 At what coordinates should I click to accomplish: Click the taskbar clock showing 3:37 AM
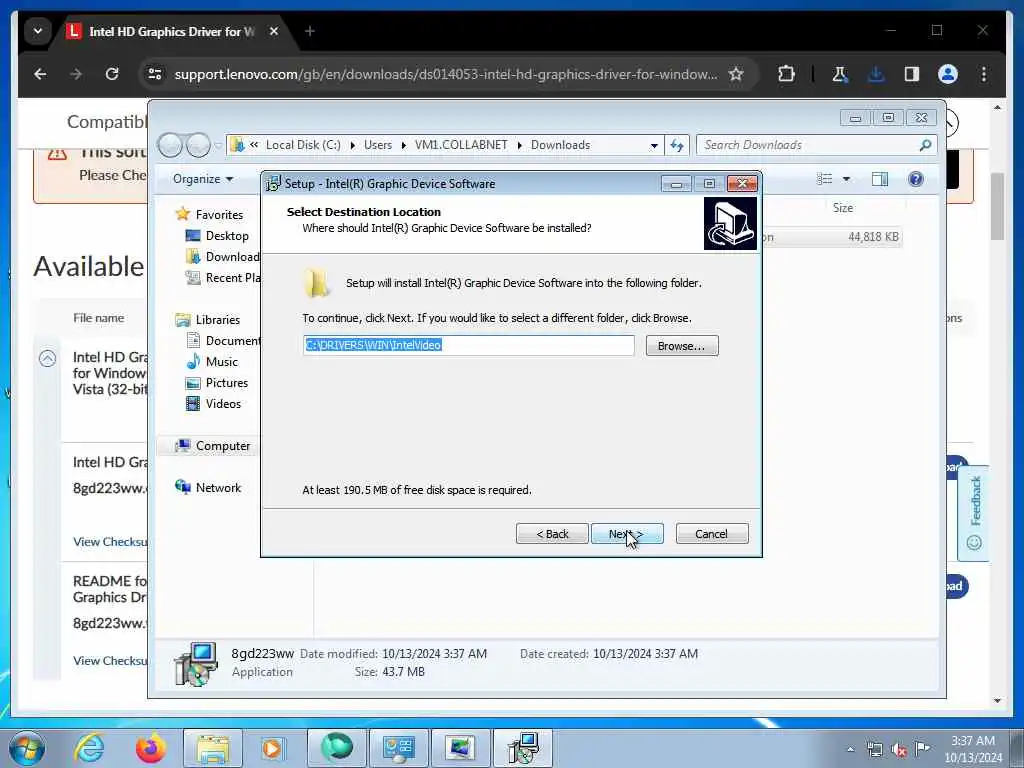972,749
